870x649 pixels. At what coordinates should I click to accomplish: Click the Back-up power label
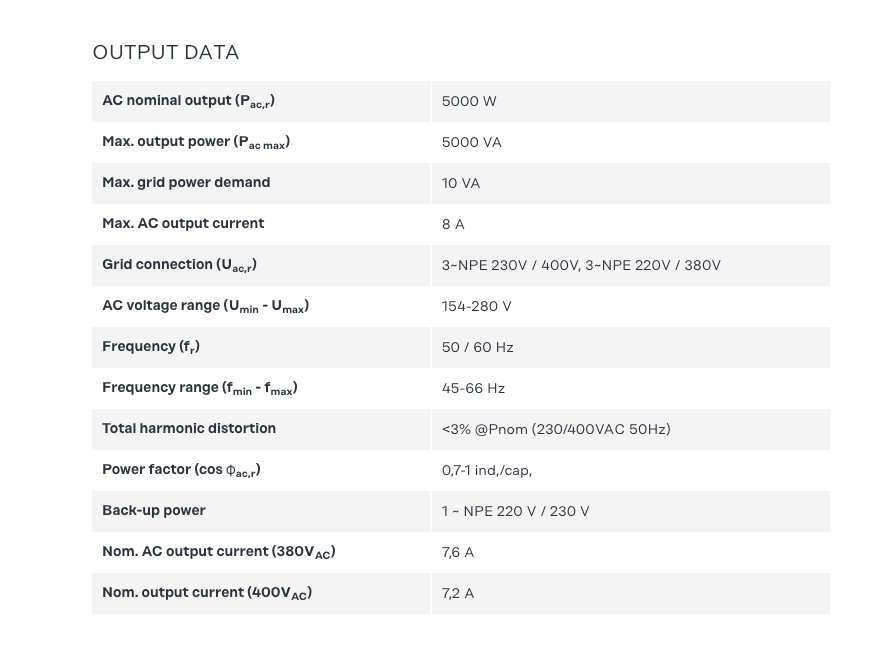point(154,511)
